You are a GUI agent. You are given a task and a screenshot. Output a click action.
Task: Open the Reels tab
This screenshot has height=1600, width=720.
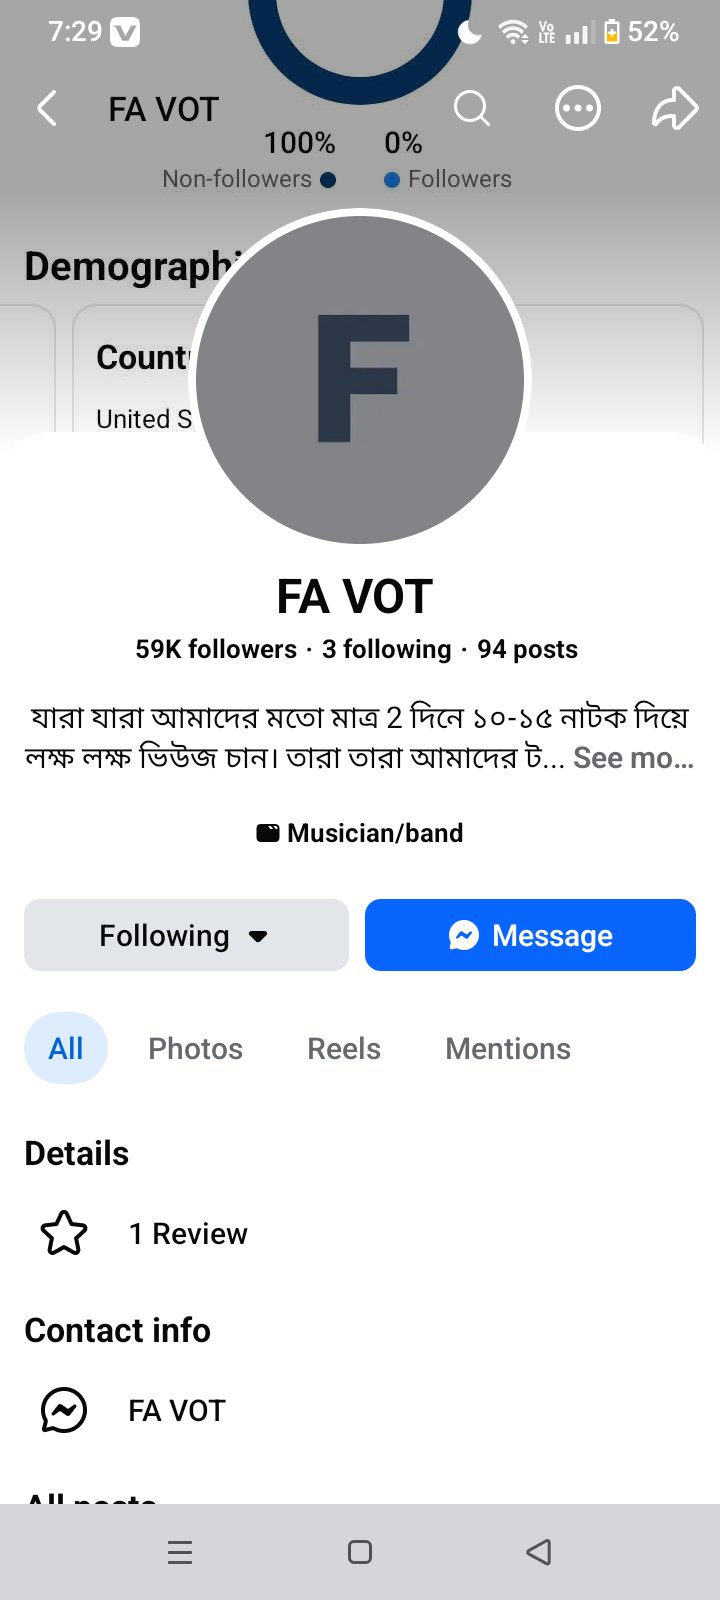click(344, 1048)
